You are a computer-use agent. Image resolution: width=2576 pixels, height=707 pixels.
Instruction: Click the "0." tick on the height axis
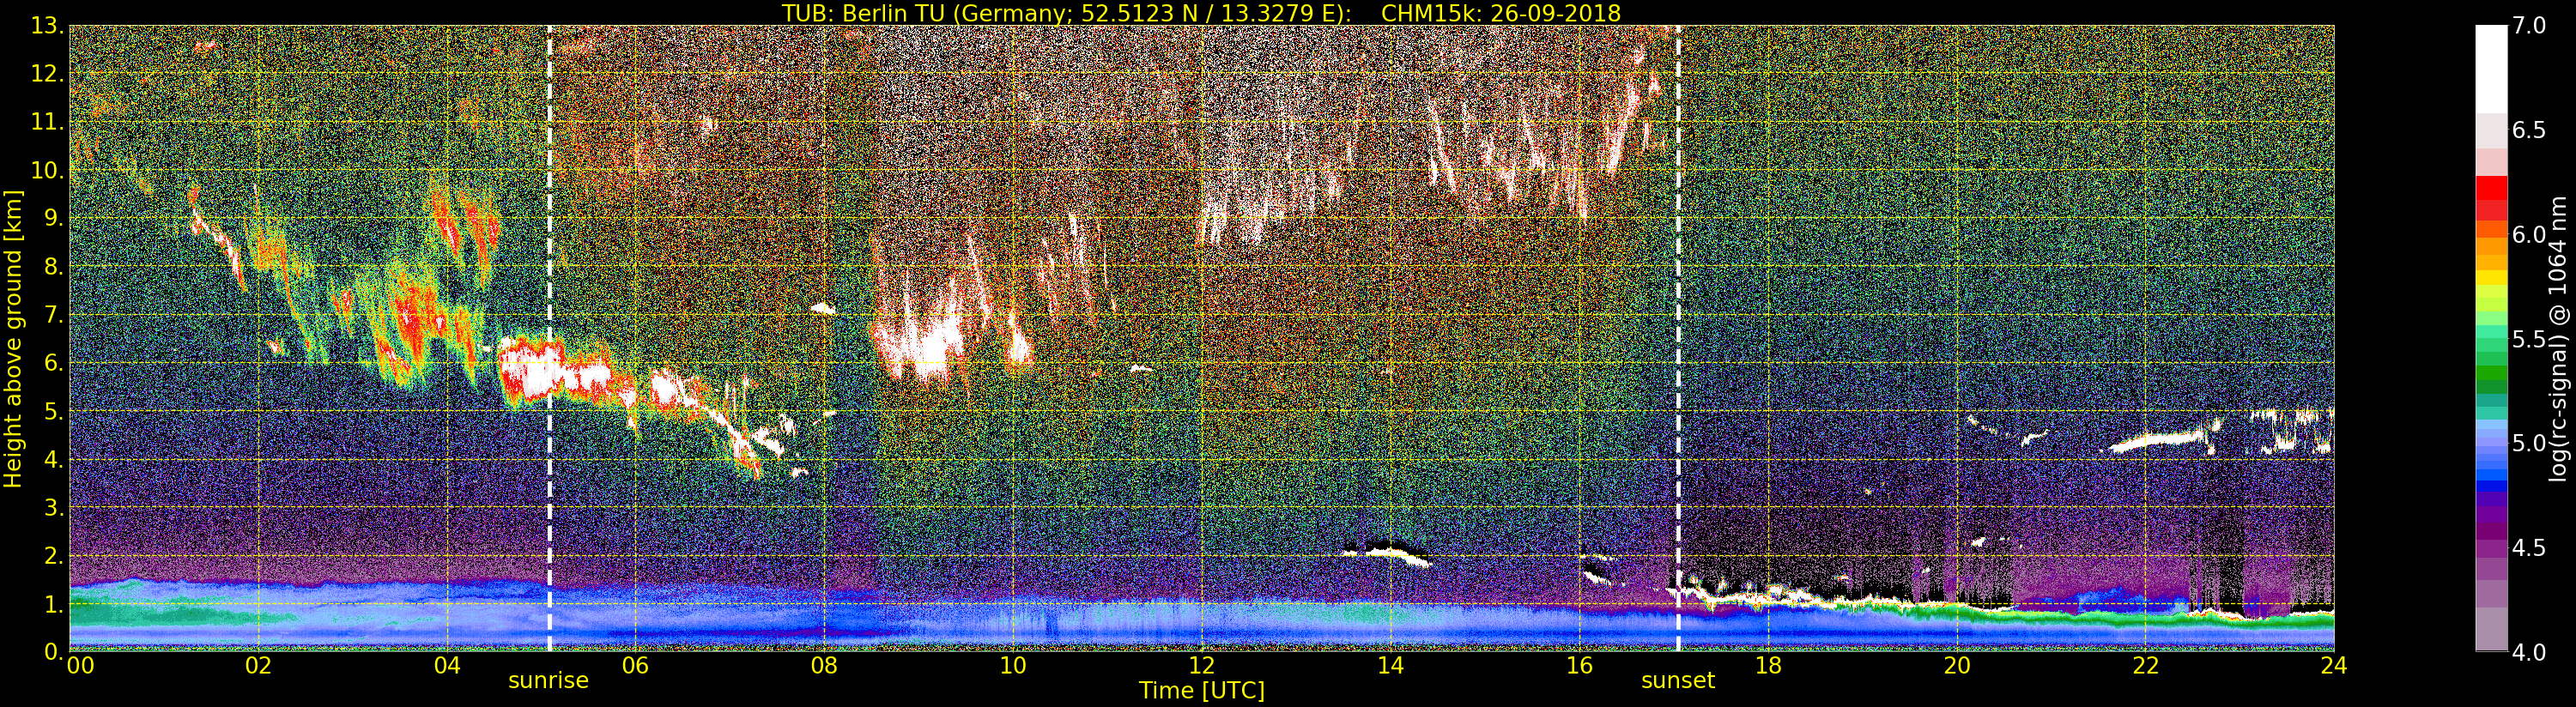pos(52,651)
